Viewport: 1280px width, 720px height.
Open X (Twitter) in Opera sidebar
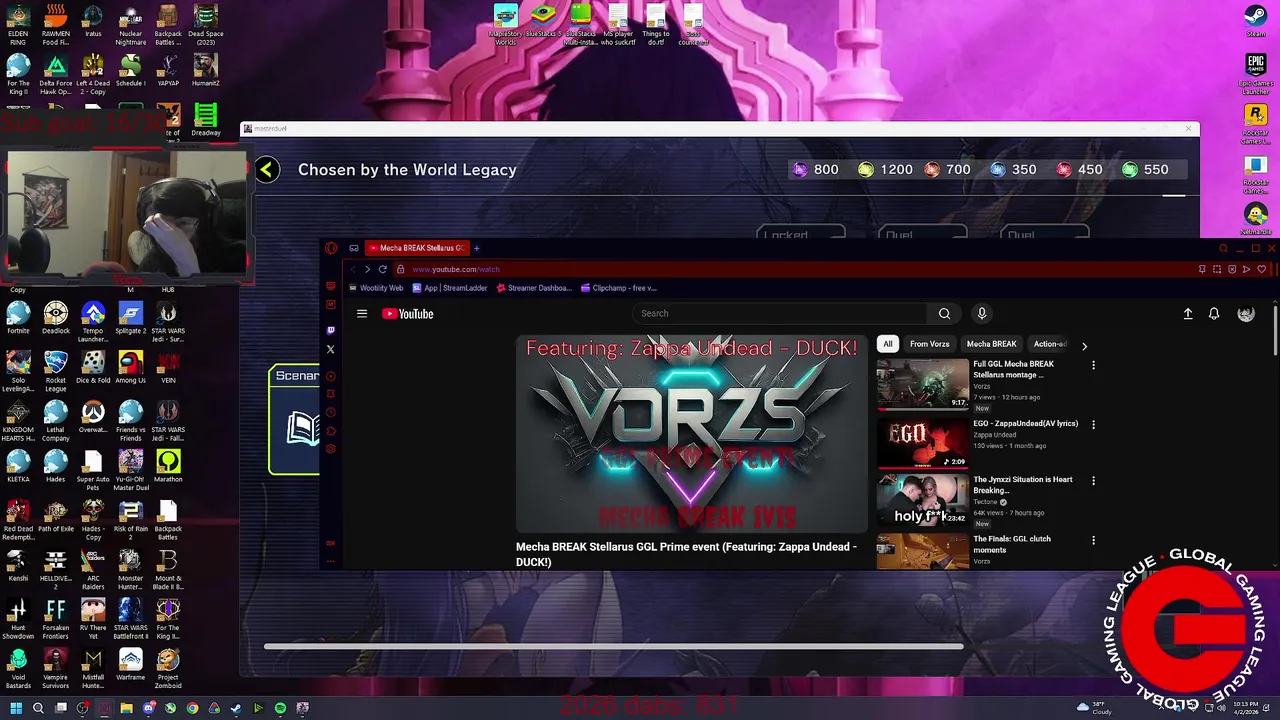click(331, 349)
